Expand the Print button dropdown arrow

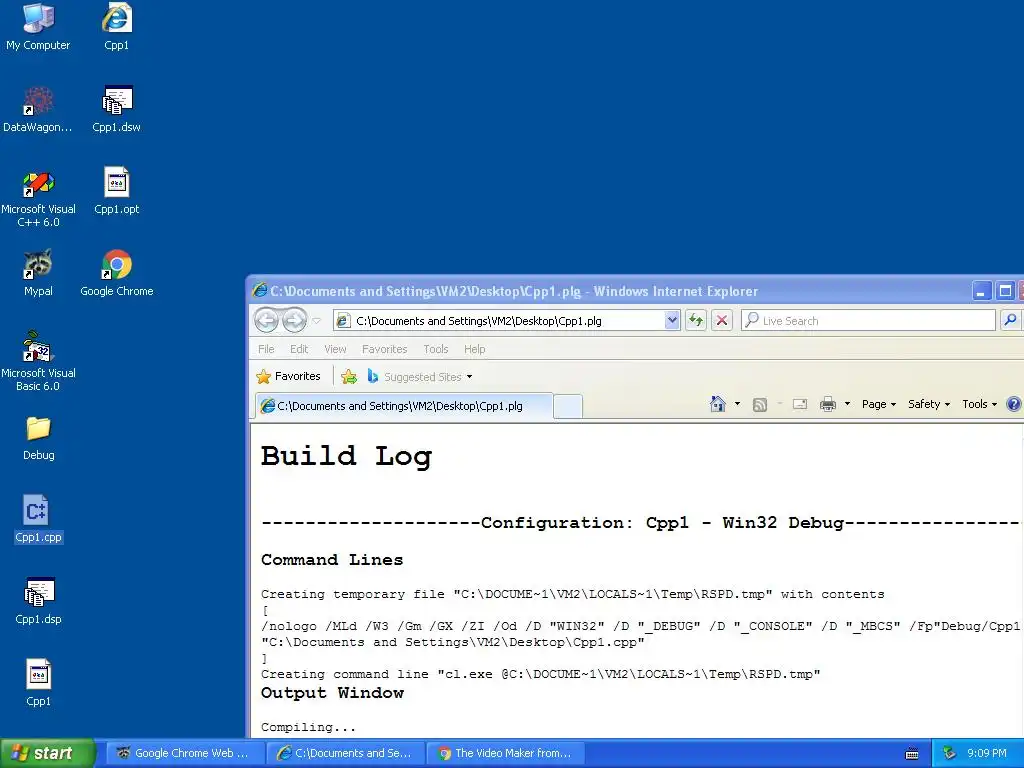[847, 404]
